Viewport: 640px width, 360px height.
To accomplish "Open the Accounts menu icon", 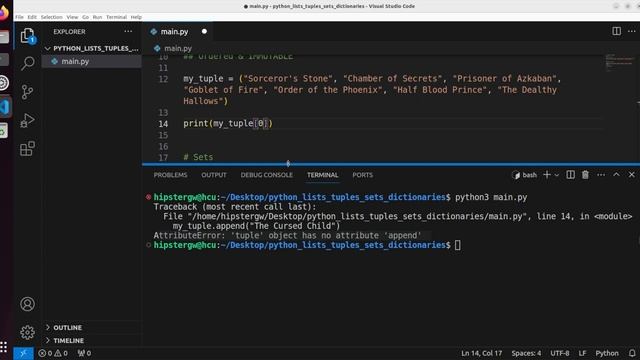I will click(27, 304).
